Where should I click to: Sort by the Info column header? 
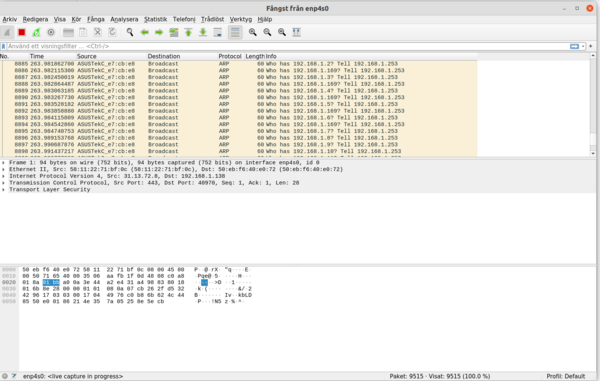click(x=371, y=56)
